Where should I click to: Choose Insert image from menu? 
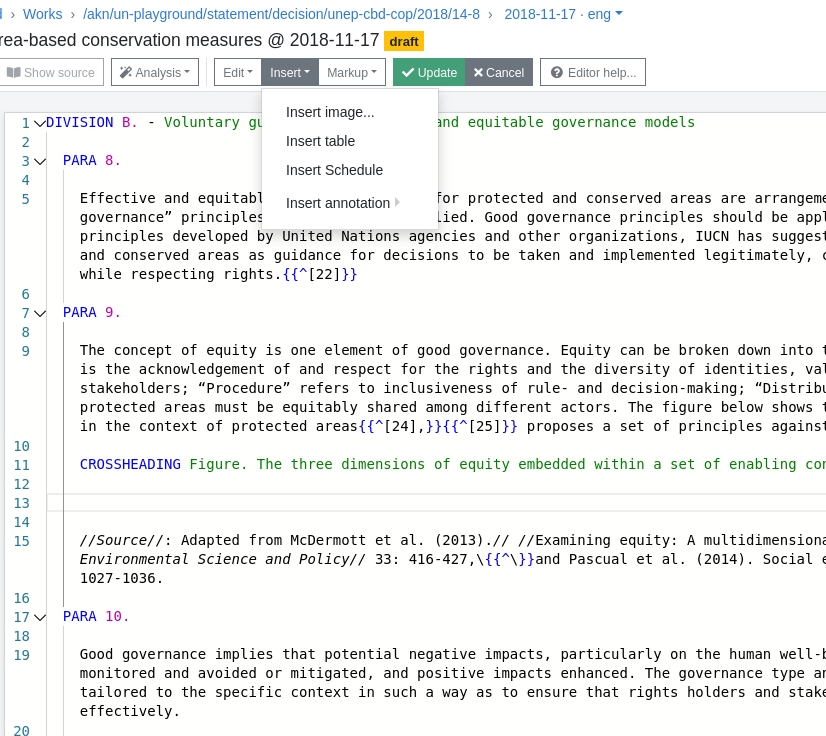[x=330, y=112]
